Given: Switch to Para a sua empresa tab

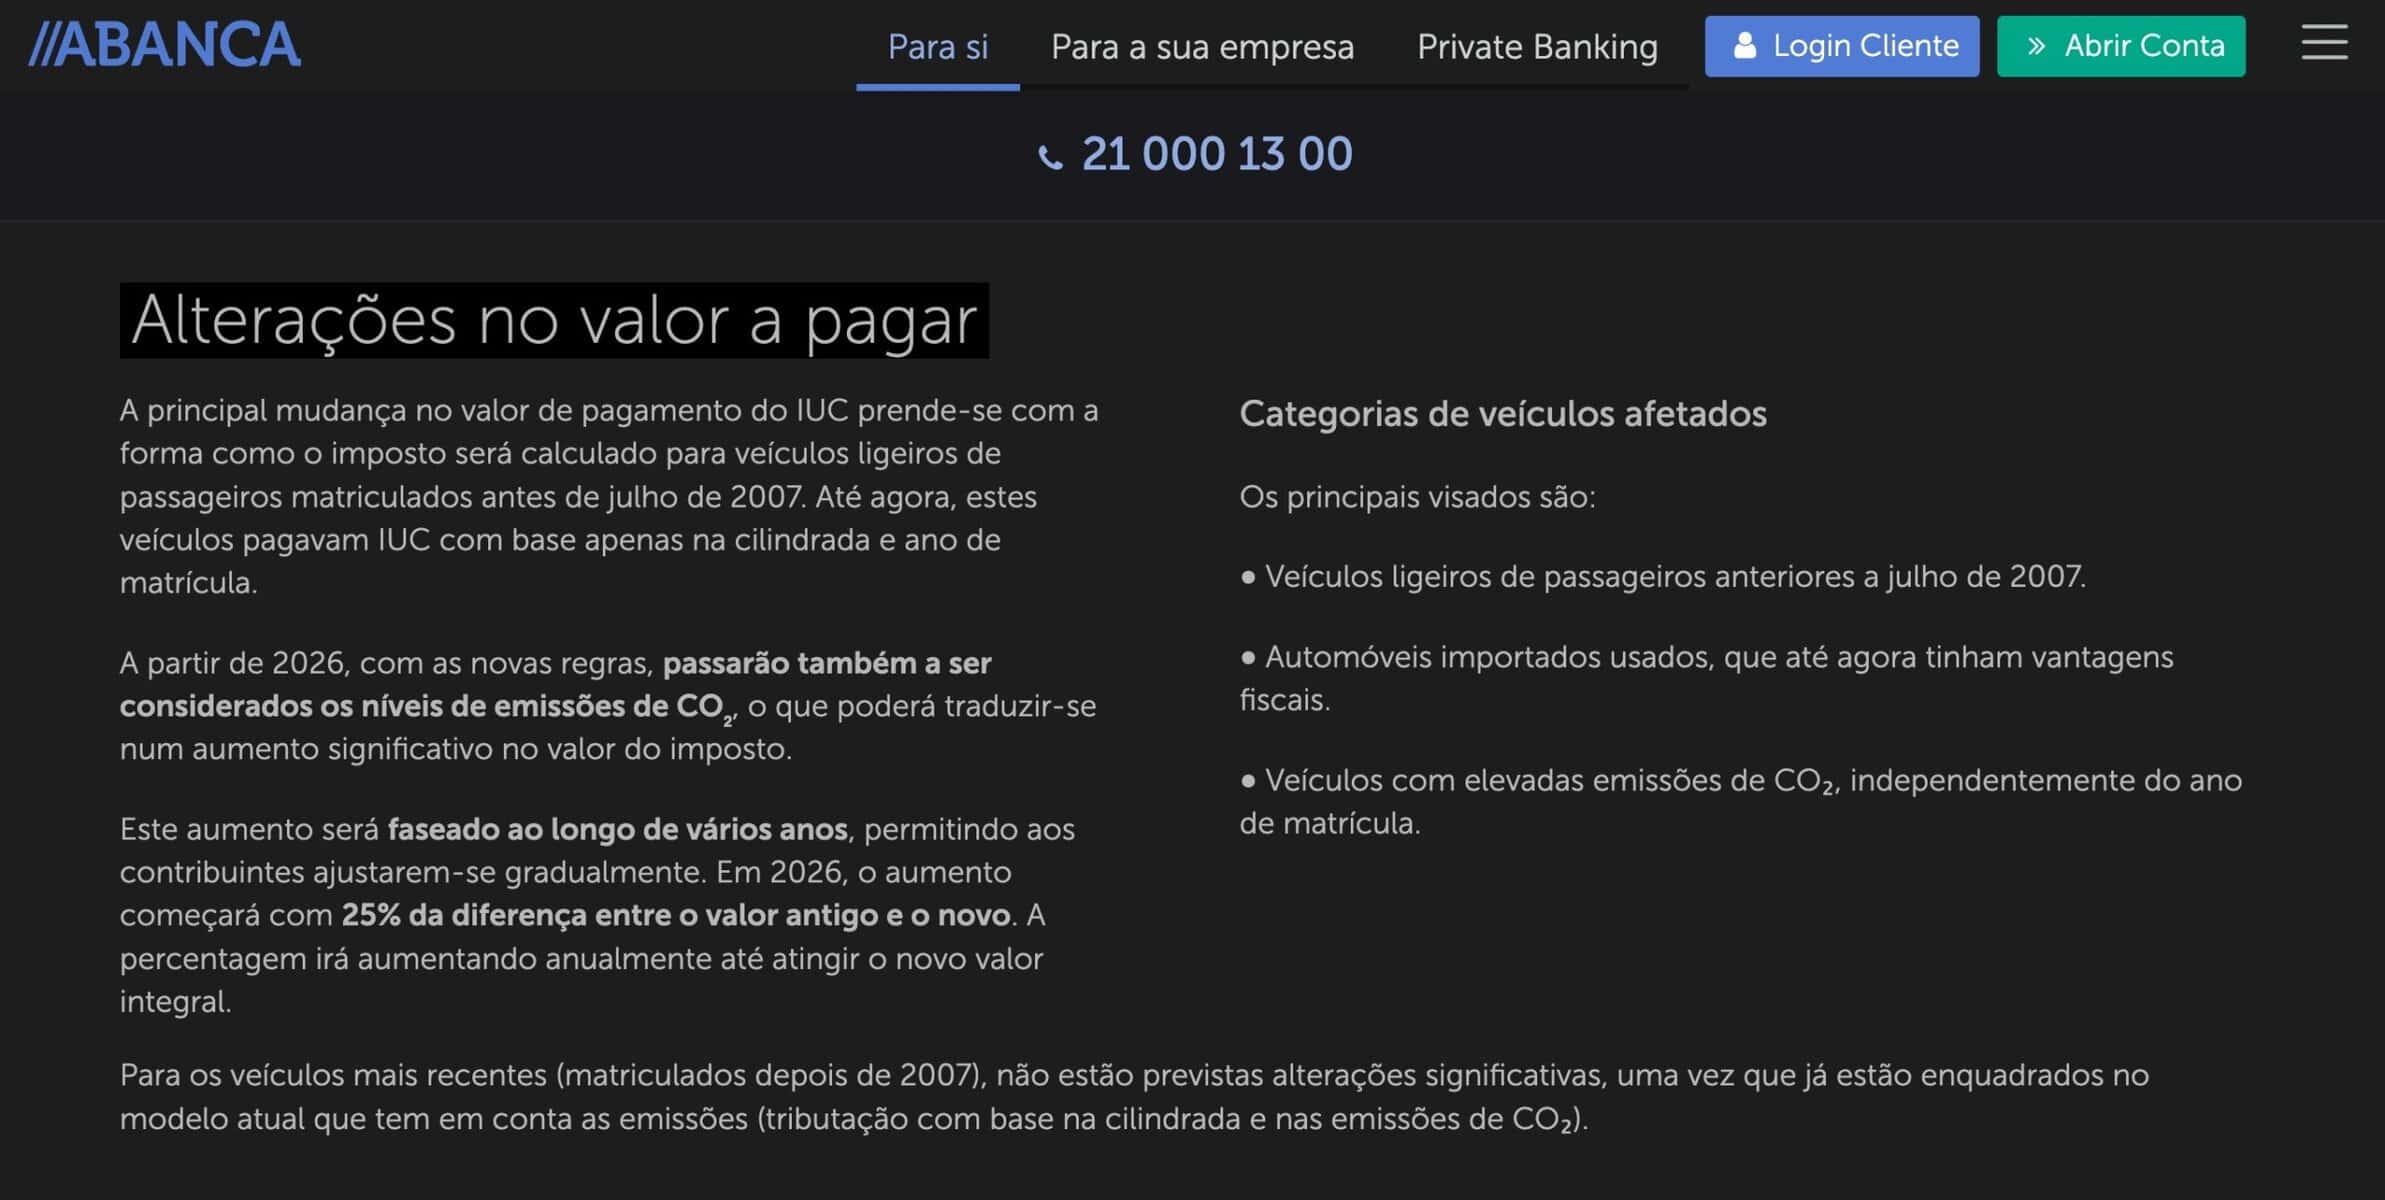Looking at the screenshot, I should 1202,47.
